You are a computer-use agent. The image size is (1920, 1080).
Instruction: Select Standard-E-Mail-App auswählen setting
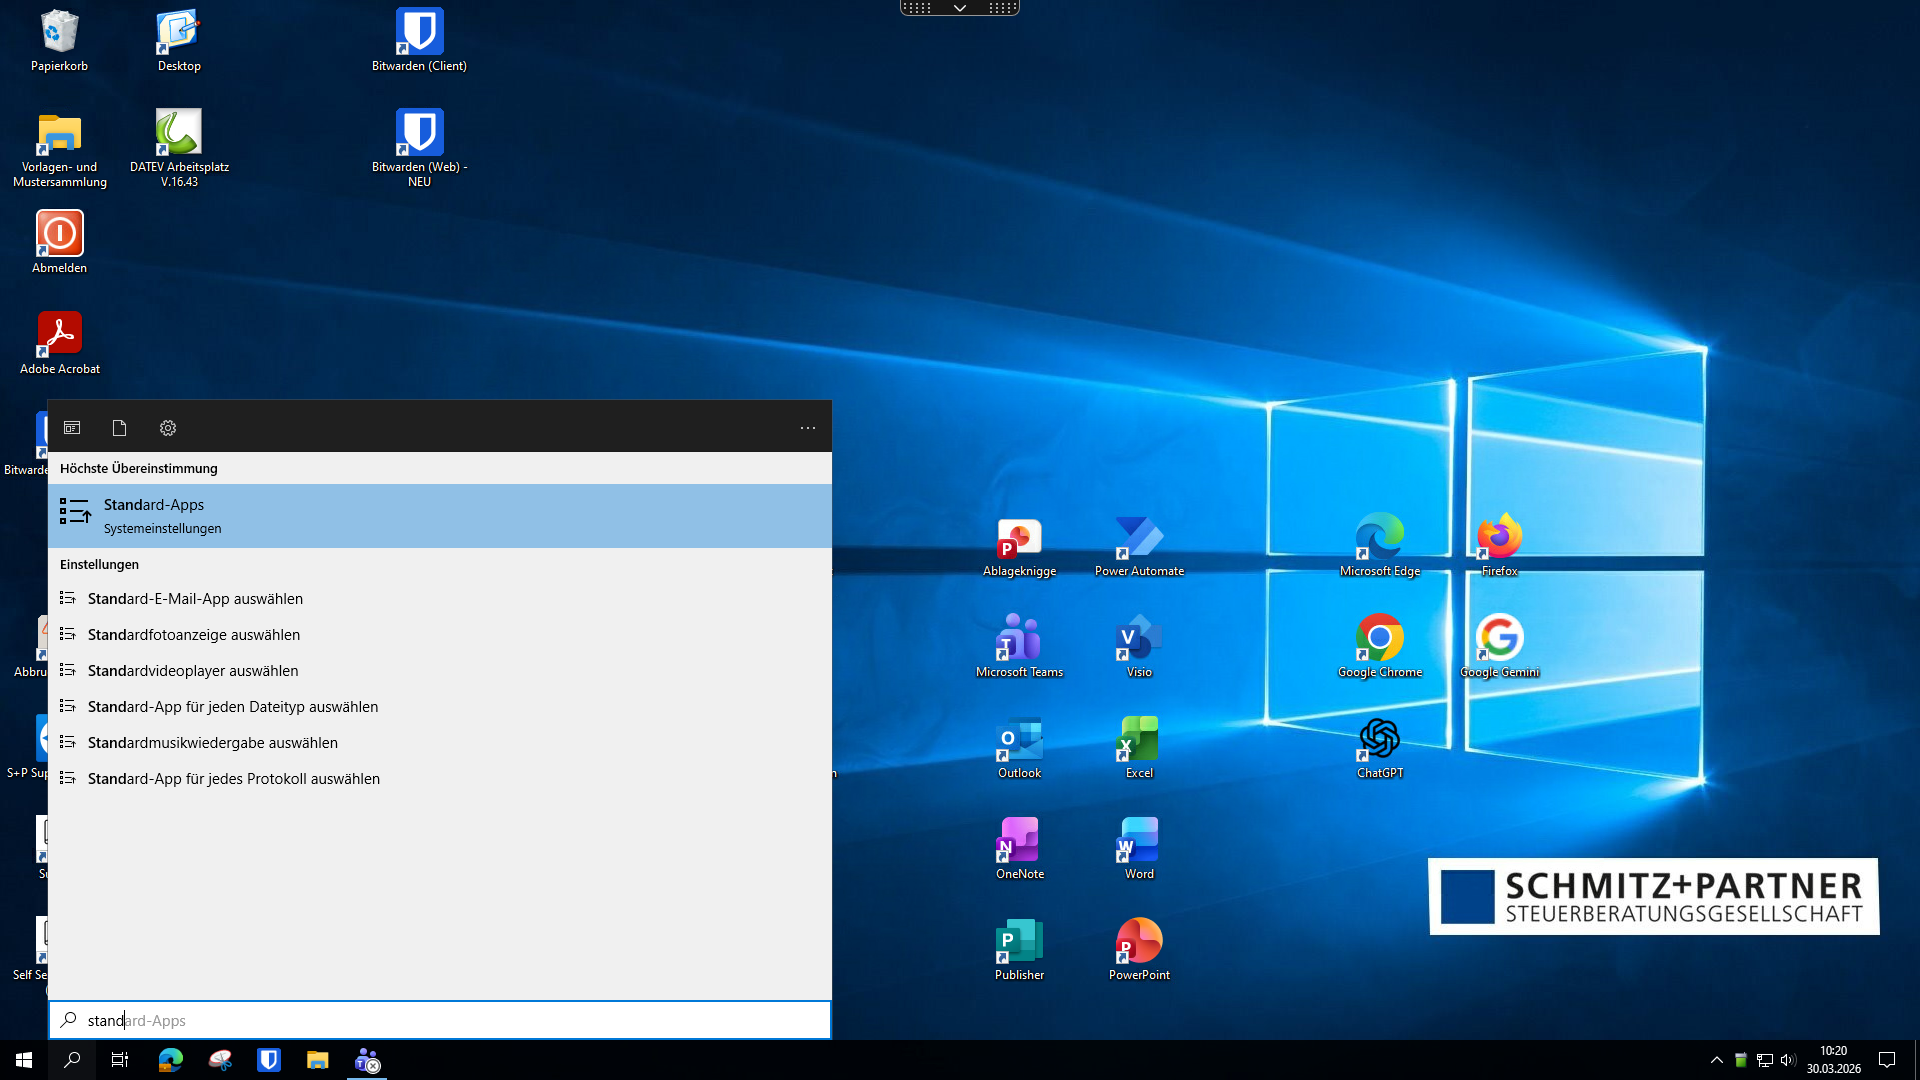point(195,599)
